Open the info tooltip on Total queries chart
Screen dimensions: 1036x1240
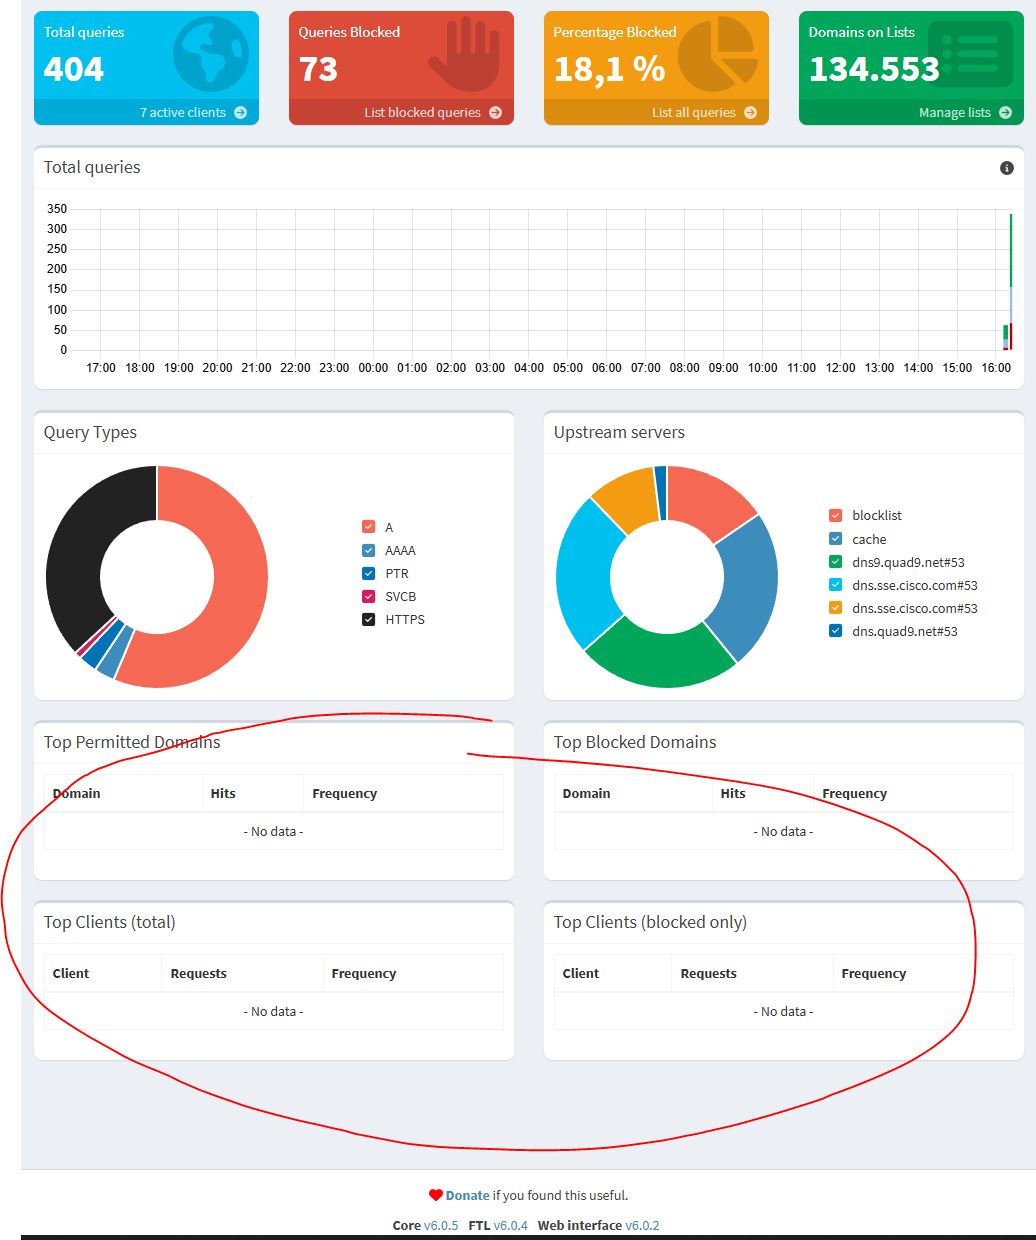(x=1006, y=168)
